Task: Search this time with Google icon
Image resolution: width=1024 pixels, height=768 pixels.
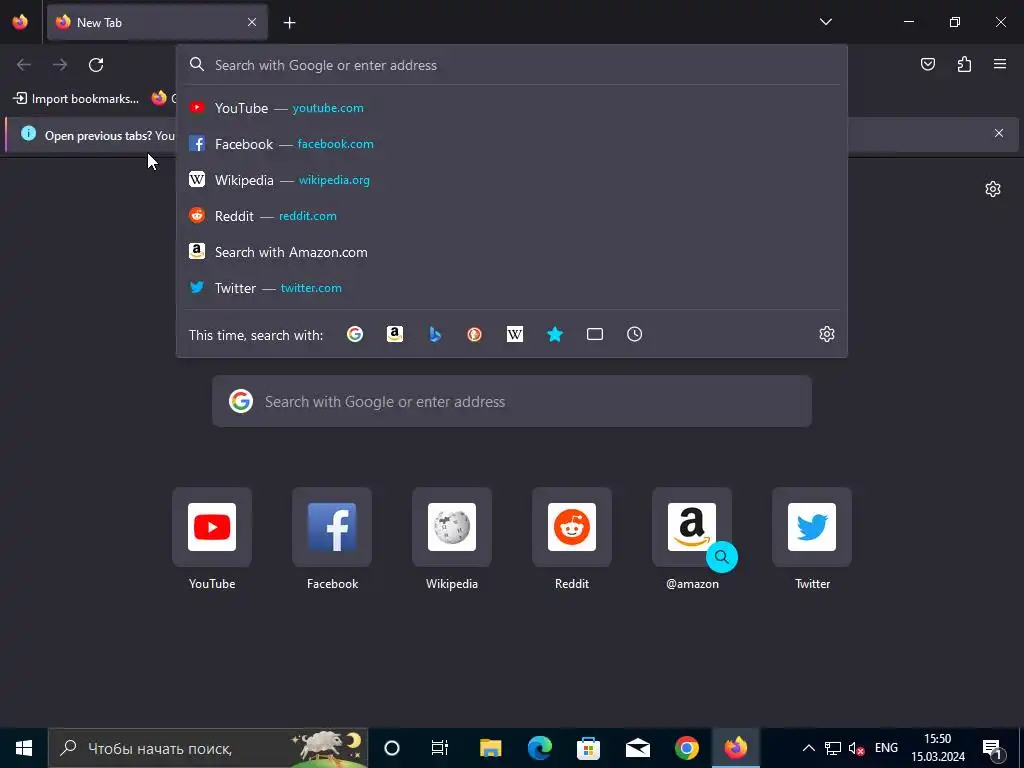Action: click(x=355, y=334)
